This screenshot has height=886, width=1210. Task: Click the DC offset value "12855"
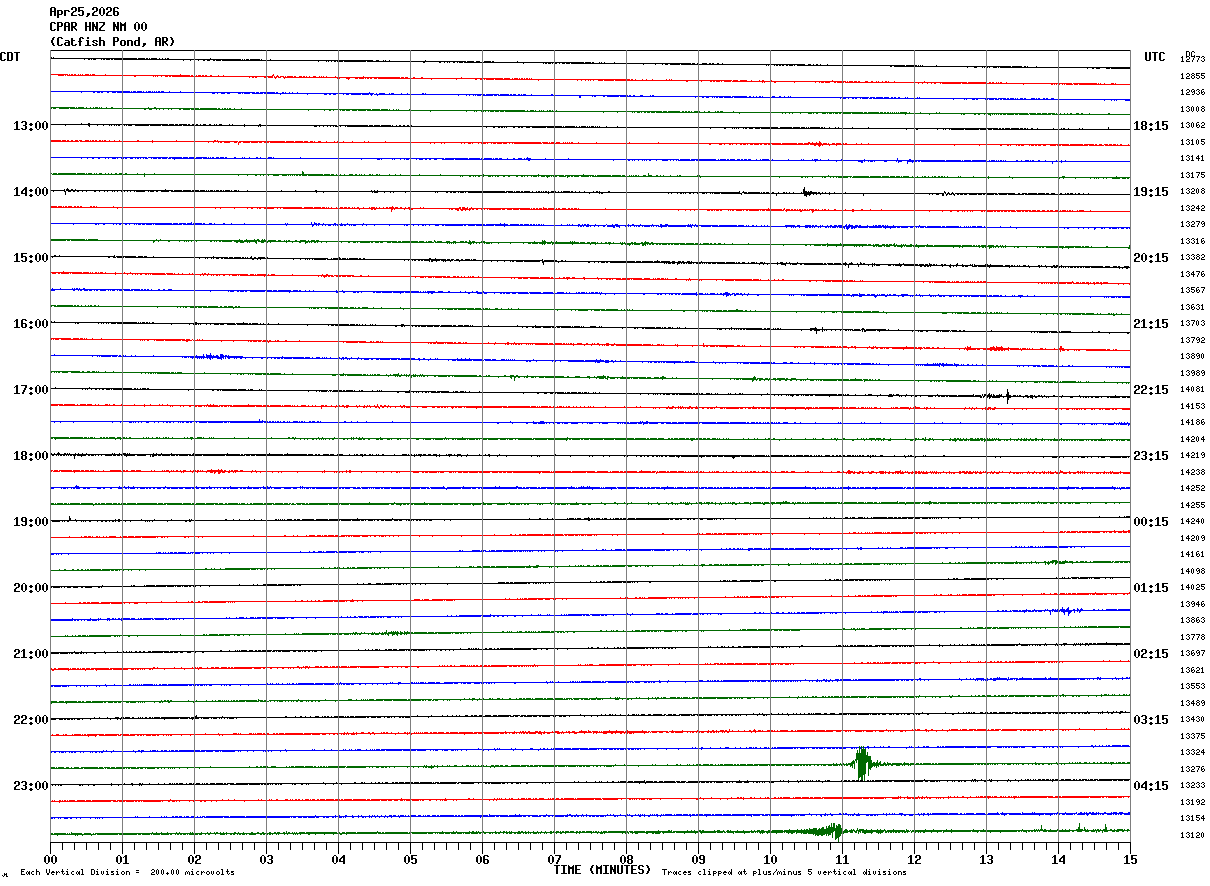[1192, 77]
